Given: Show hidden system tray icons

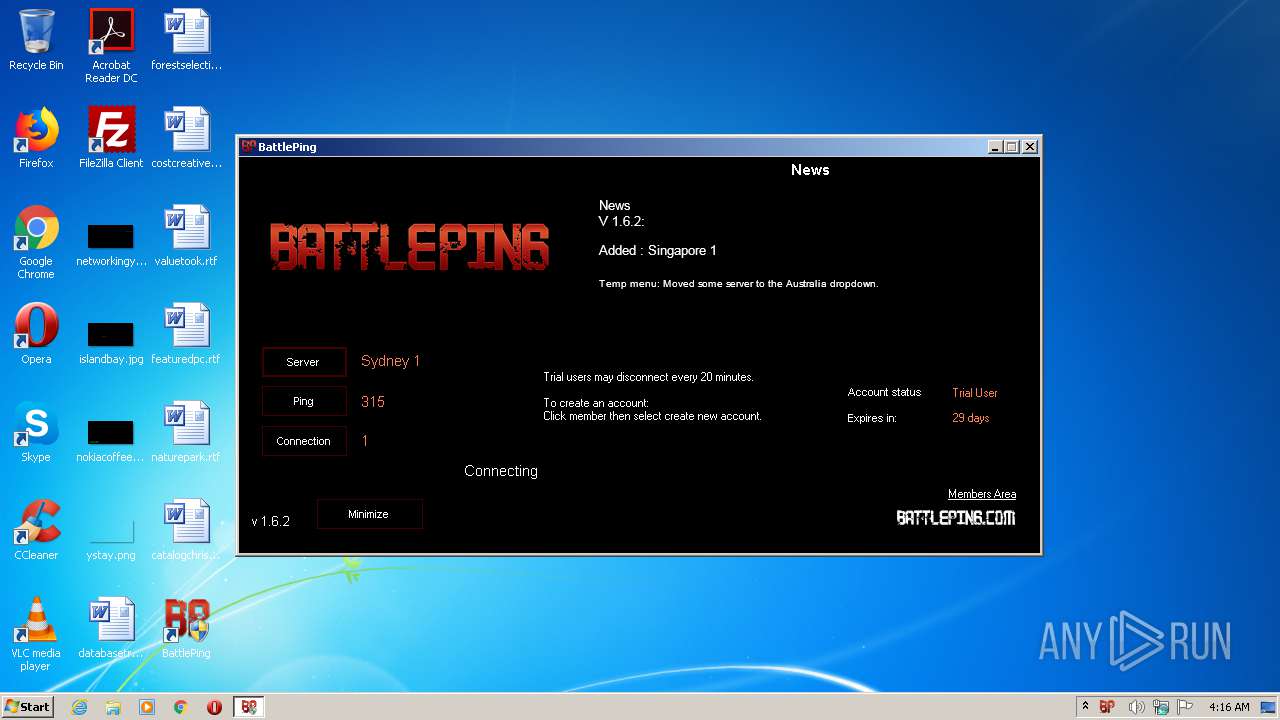Looking at the screenshot, I should click(1085, 707).
